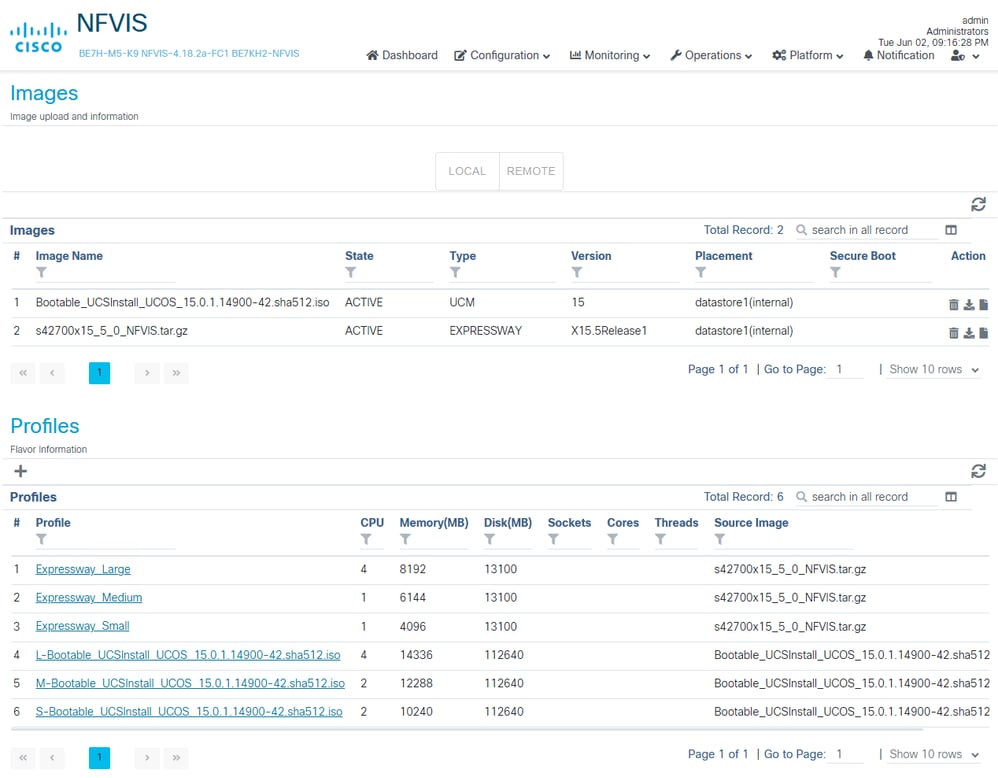
Task: Toggle column chooser for Images table
Action: click(x=951, y=230)
